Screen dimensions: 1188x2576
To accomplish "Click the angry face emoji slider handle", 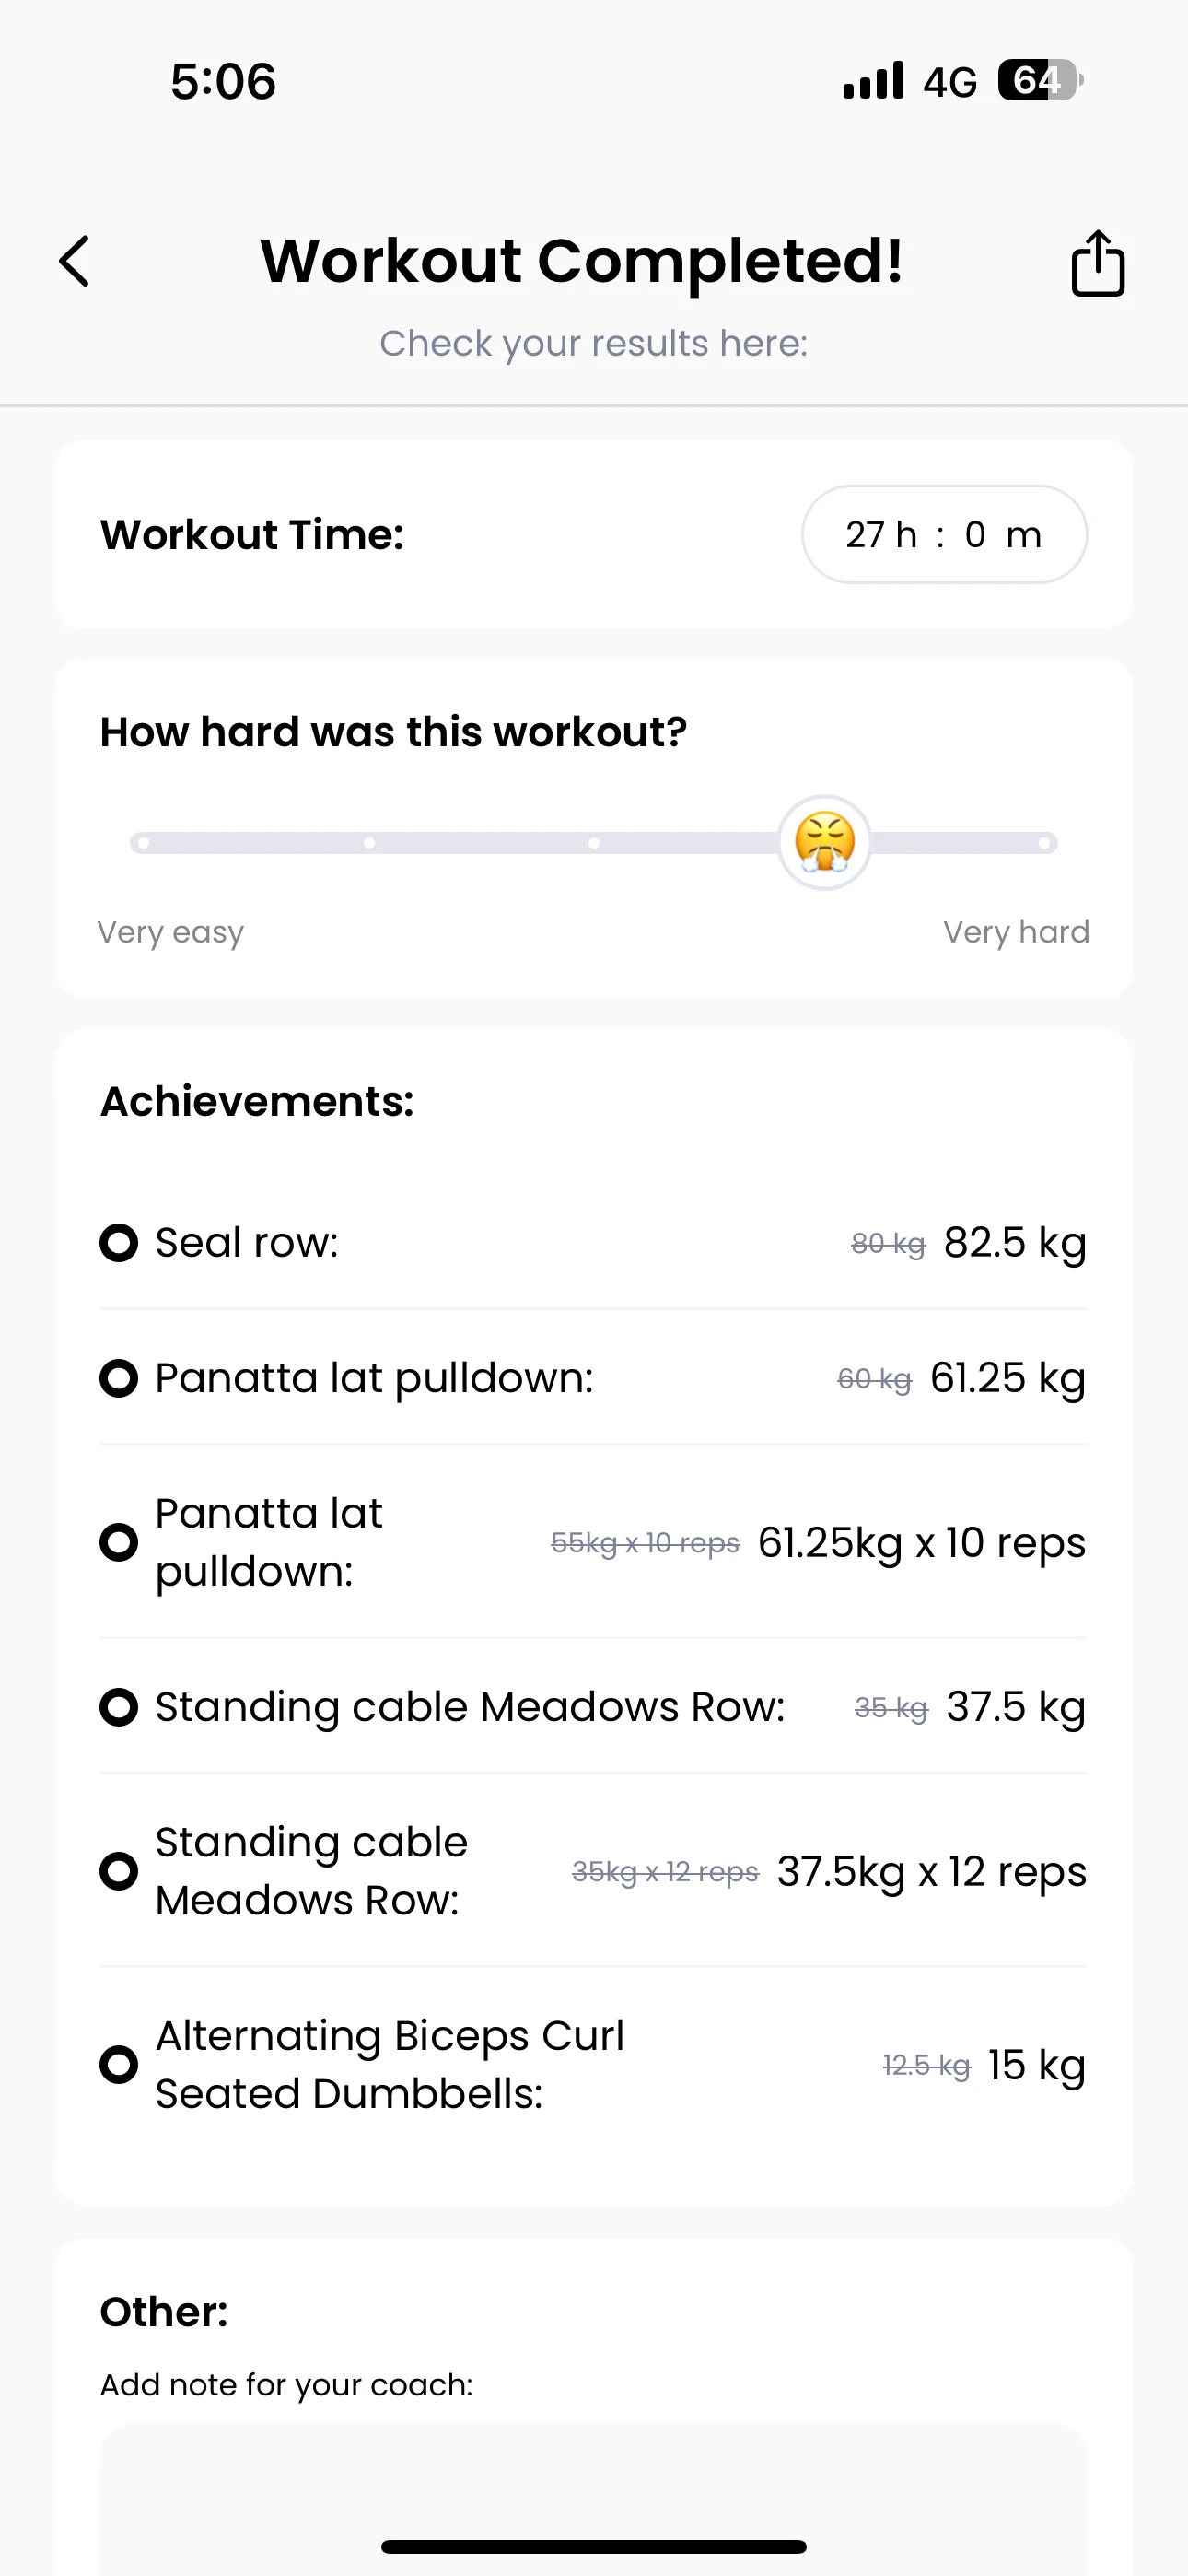I will 824,842.
